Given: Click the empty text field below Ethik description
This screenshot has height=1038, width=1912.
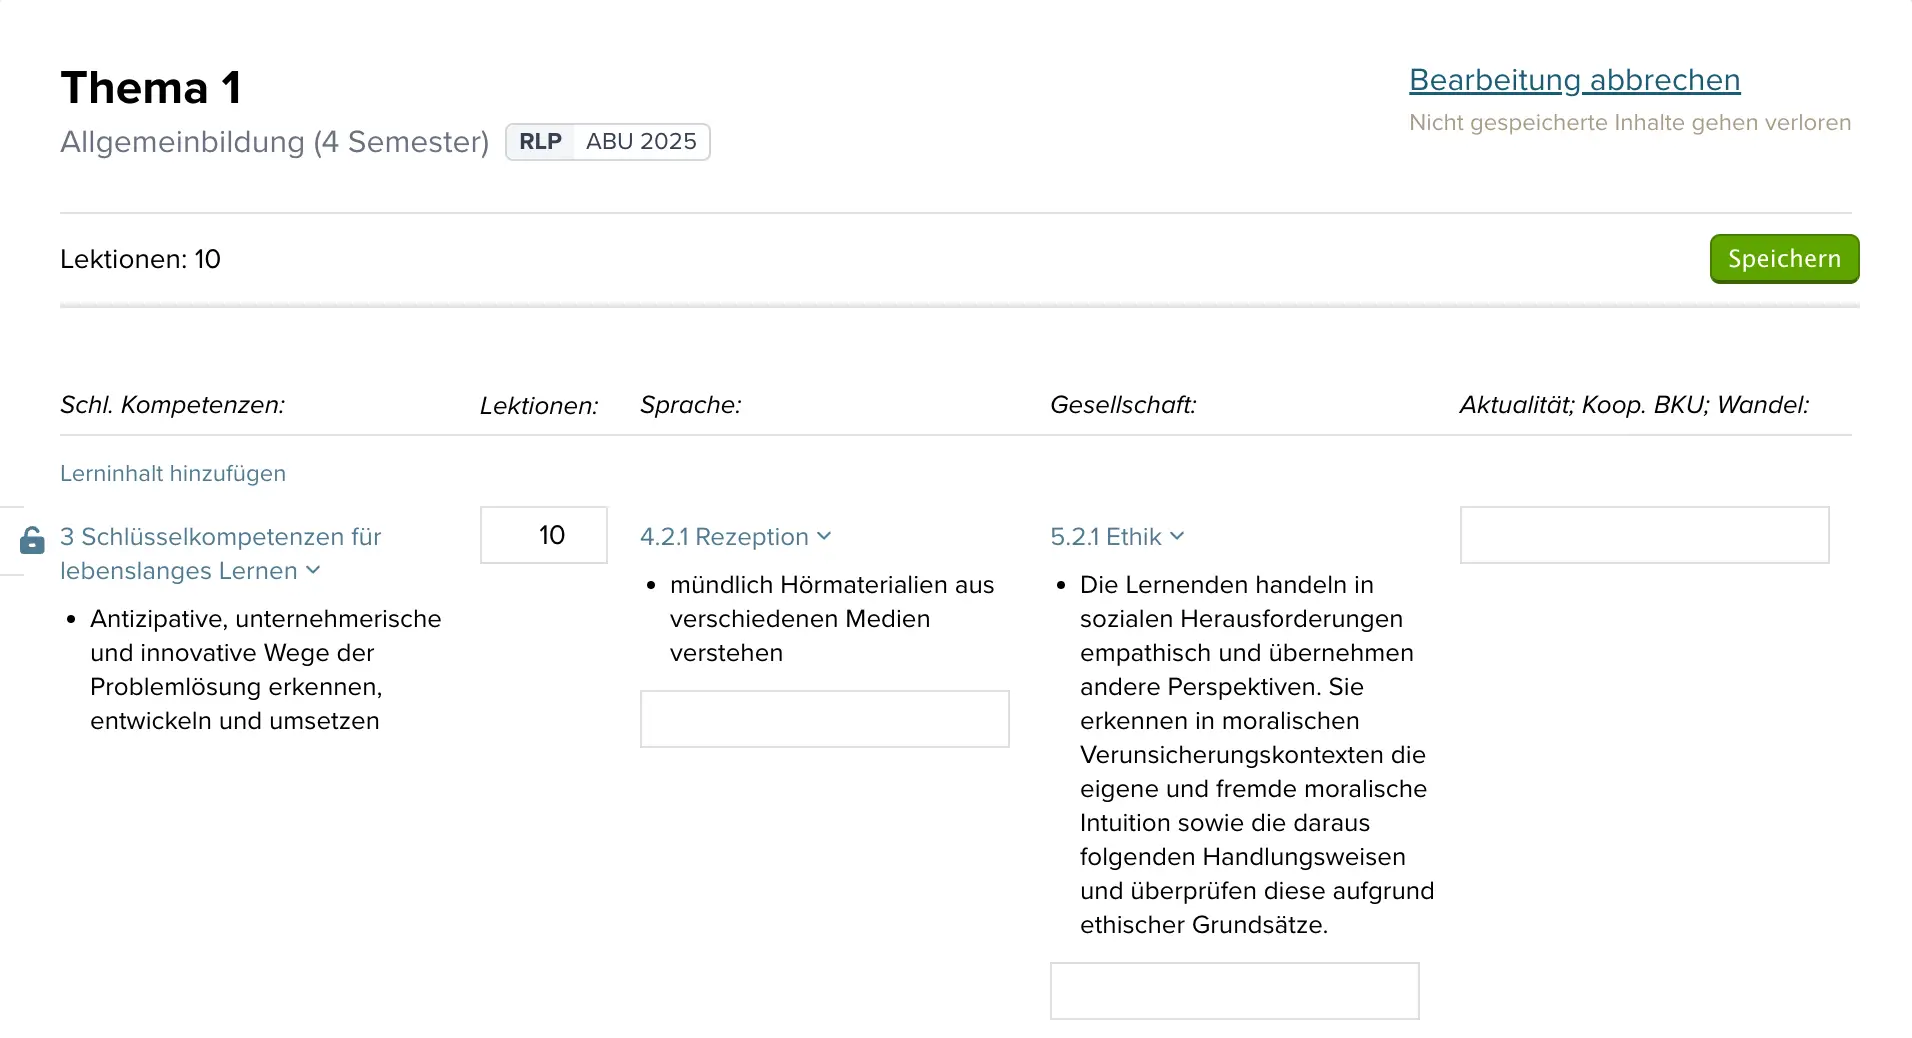Looking at the screenshot, I should click(1234, 991).
